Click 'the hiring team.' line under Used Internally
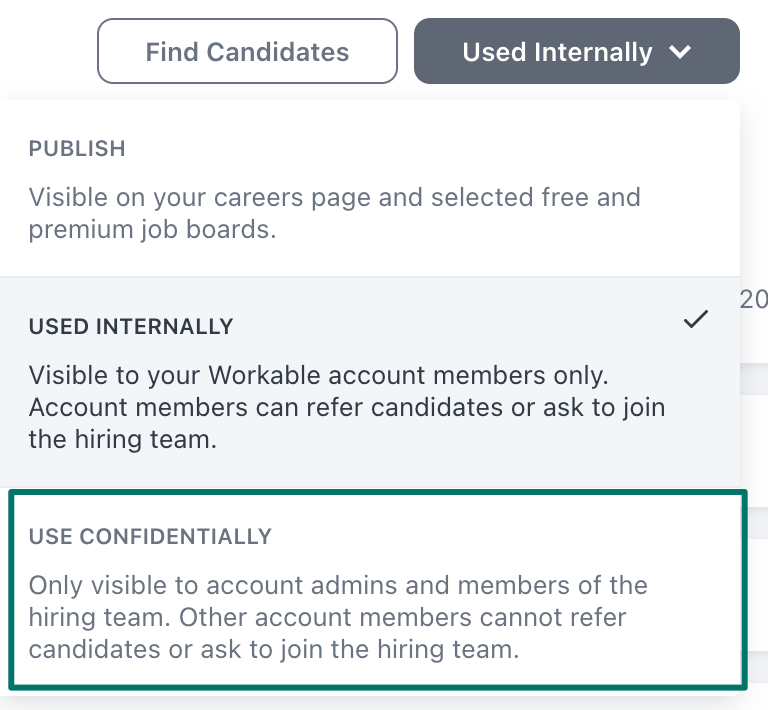768x710 pixels. [x=122, y=440]
